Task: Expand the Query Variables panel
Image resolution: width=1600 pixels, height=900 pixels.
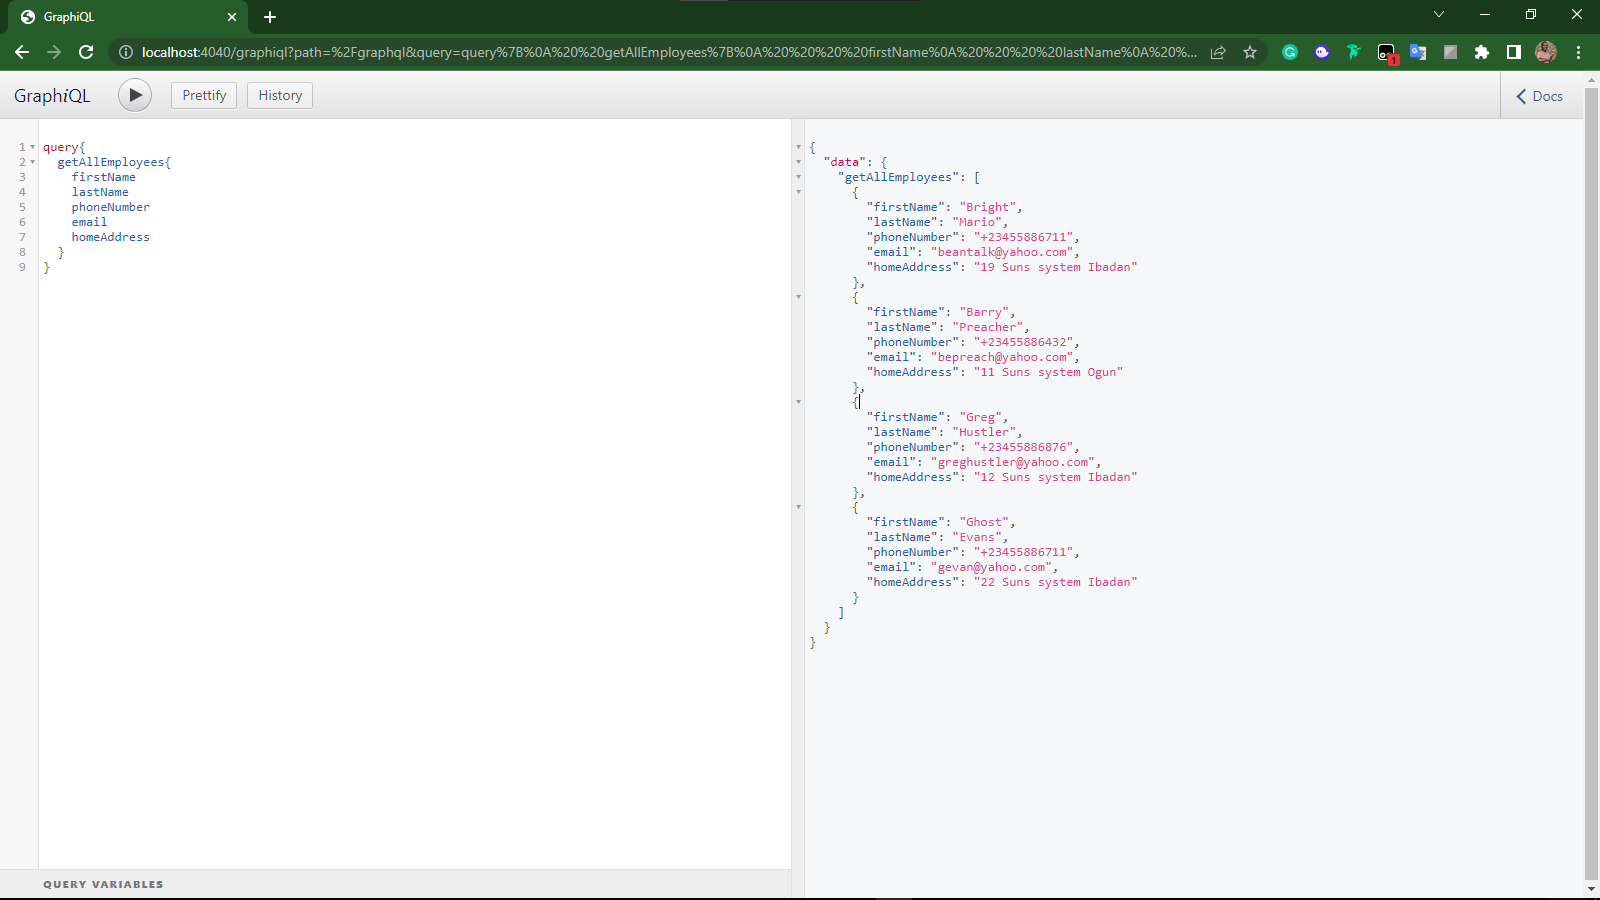Action: tap(103, 884)
